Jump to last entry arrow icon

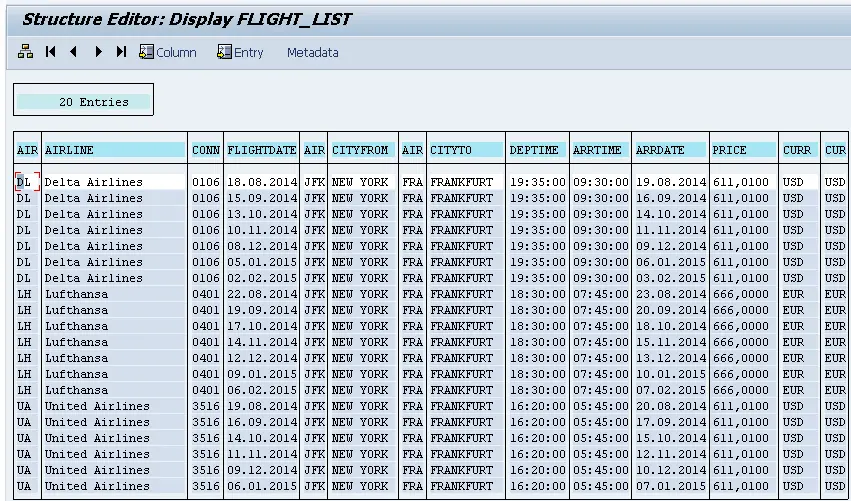[x=121, y=52]
